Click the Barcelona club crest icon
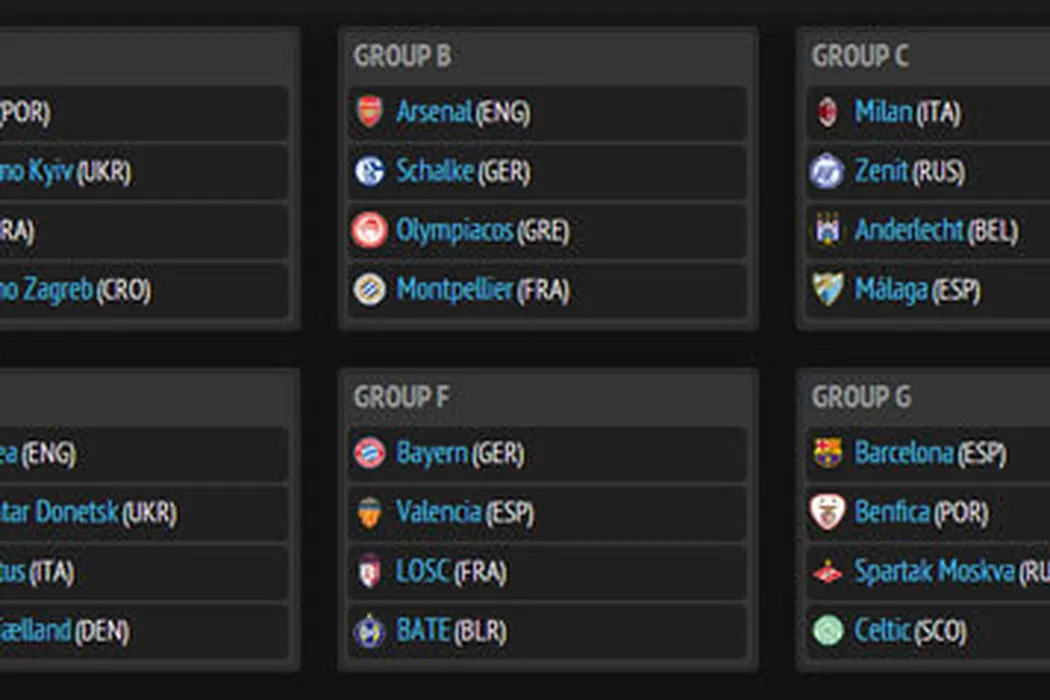 tap(827, 454)
